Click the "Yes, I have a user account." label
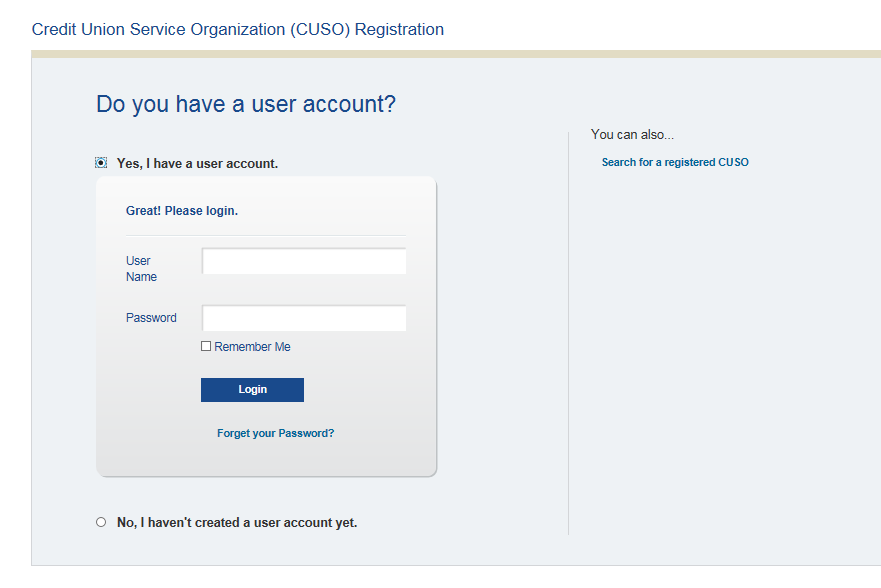The image size is (881, 588). (197, 163)
